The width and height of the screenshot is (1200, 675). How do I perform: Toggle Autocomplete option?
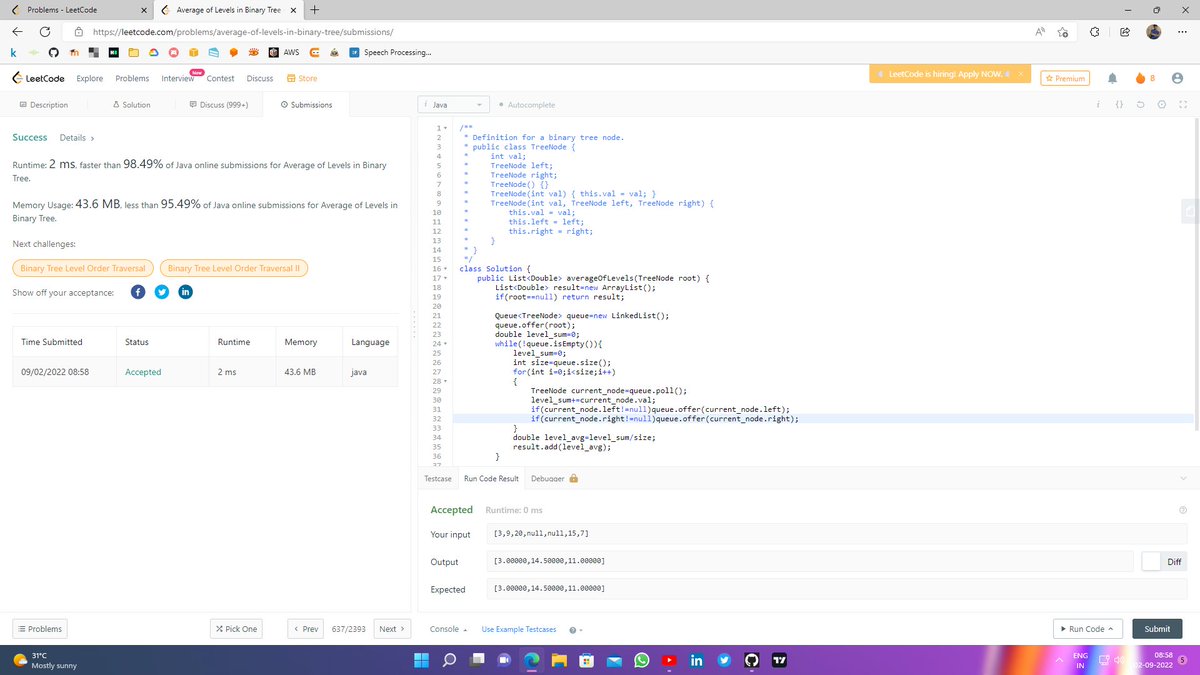(x=525, y=104)
